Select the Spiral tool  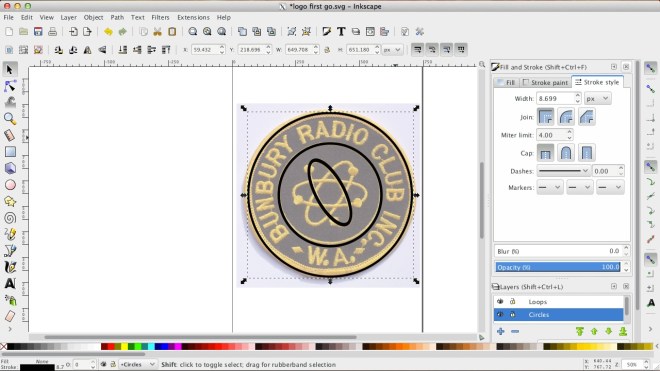click(10, 218)
